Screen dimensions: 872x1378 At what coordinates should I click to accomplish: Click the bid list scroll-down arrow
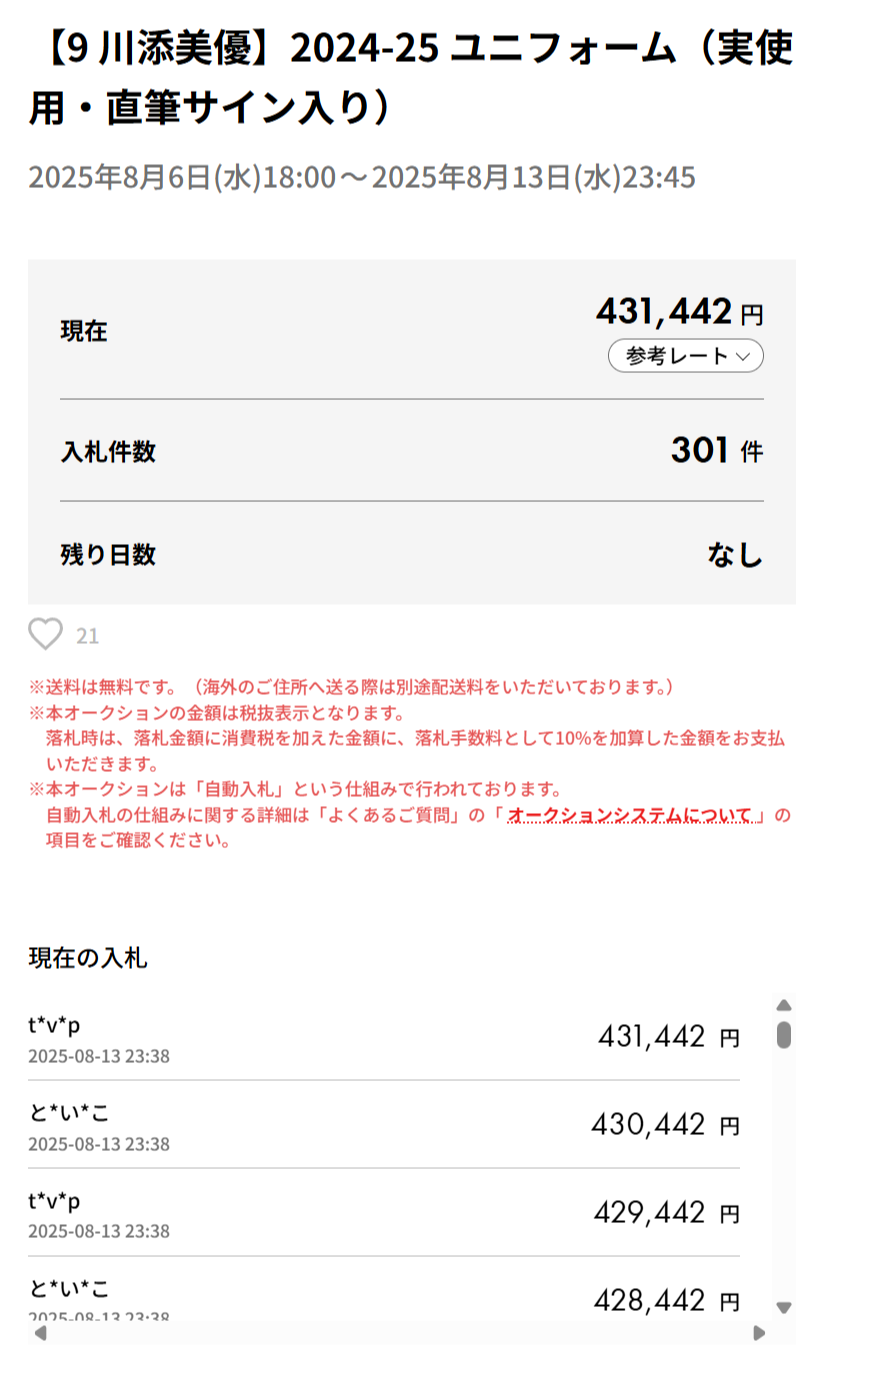click(x=784, y=1307)
